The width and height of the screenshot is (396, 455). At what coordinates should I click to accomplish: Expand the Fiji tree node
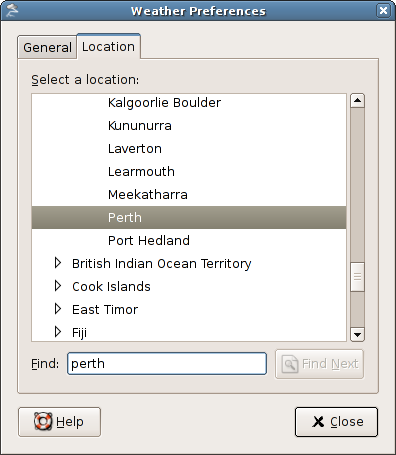[58, 332]
